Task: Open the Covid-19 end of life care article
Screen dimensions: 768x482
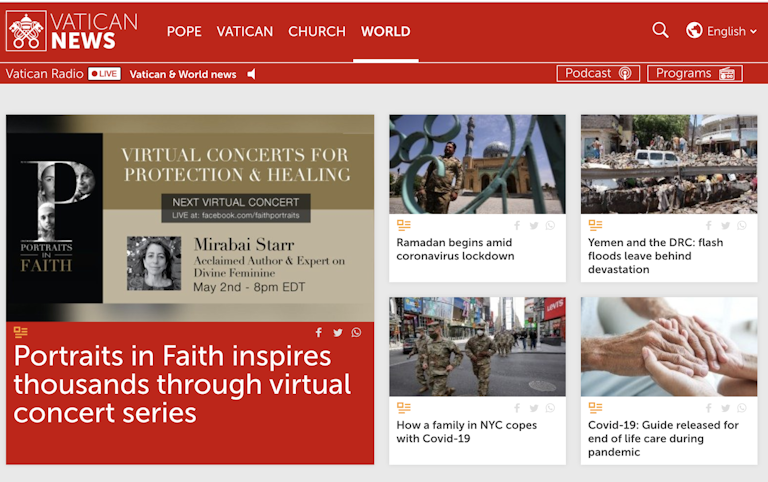Action: (663, 438)
